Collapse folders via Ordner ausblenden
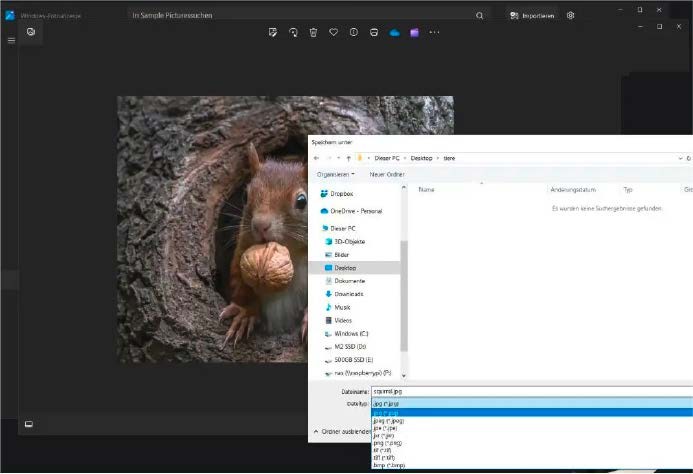 (x=342, y=430)
